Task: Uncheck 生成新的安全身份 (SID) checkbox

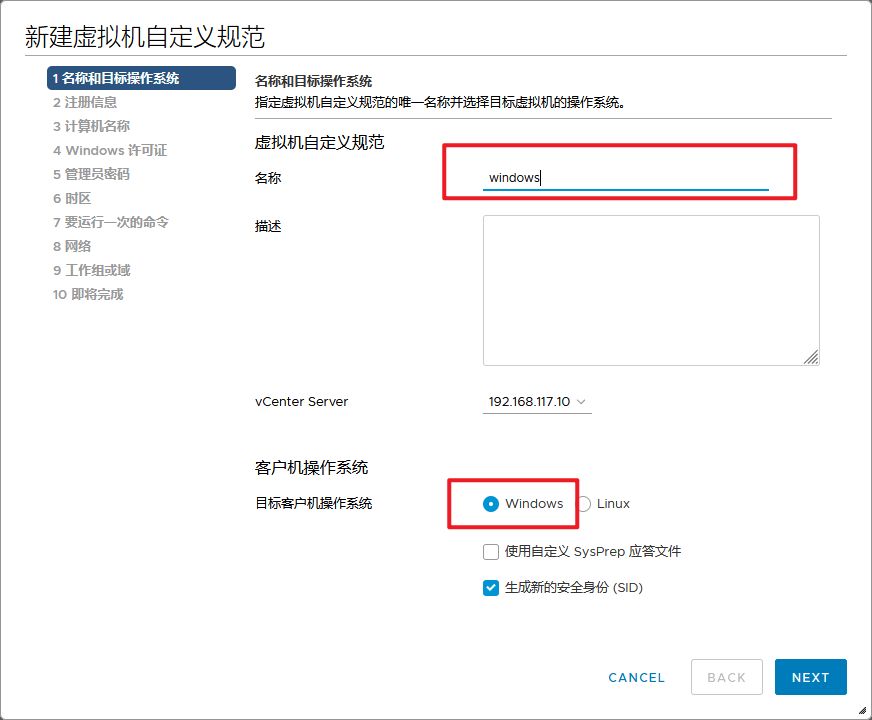Action: coord(491,588)
